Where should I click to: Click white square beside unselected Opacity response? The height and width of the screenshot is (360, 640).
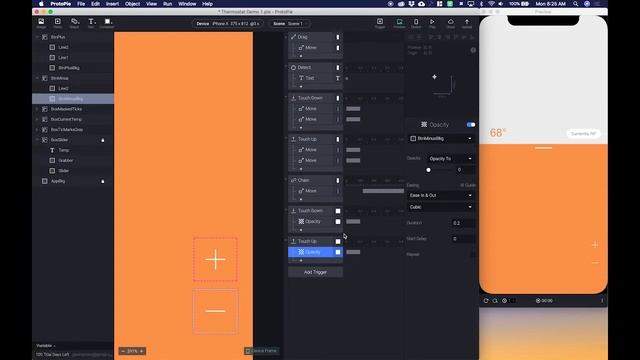[338, 222]
